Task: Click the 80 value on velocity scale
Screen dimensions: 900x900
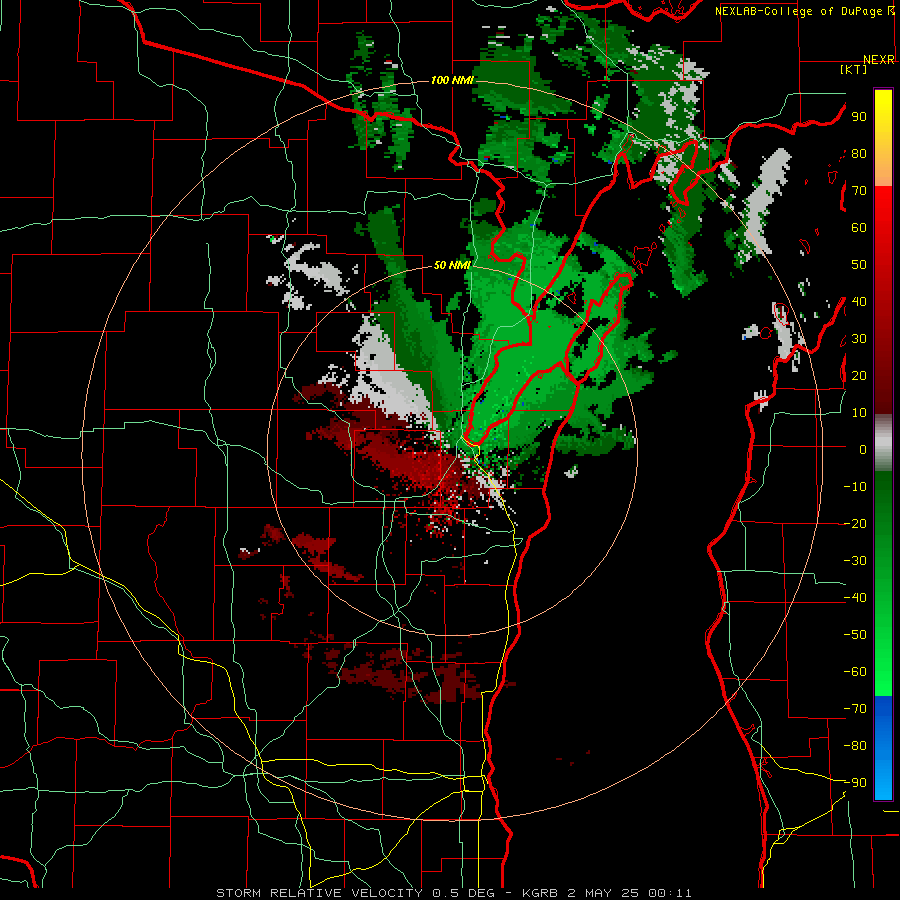Action: tap(859, 153)
